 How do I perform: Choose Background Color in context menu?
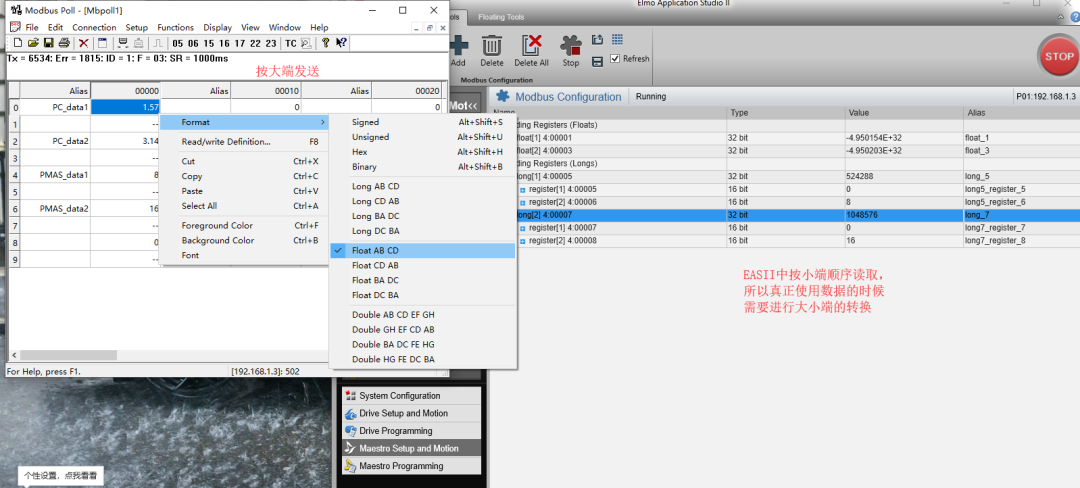245,240
